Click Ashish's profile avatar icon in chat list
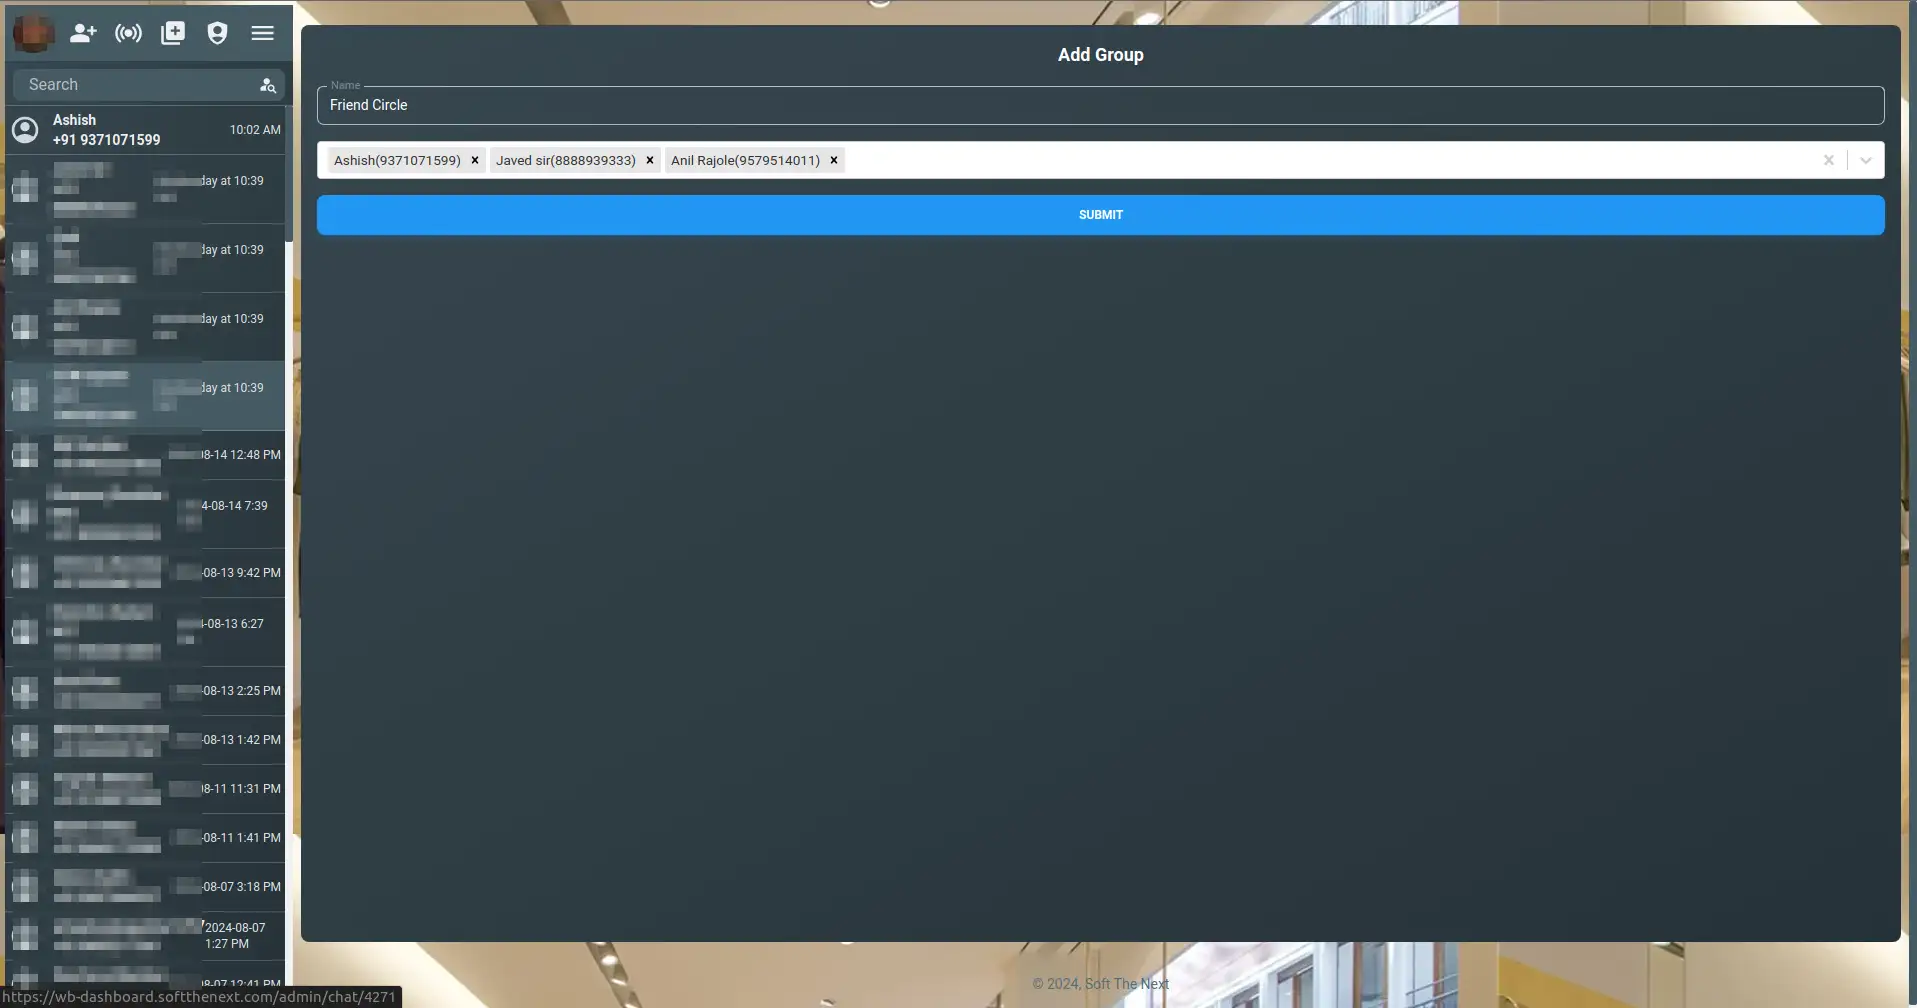Screen dimensions: 1917x1008 [25, 130]
